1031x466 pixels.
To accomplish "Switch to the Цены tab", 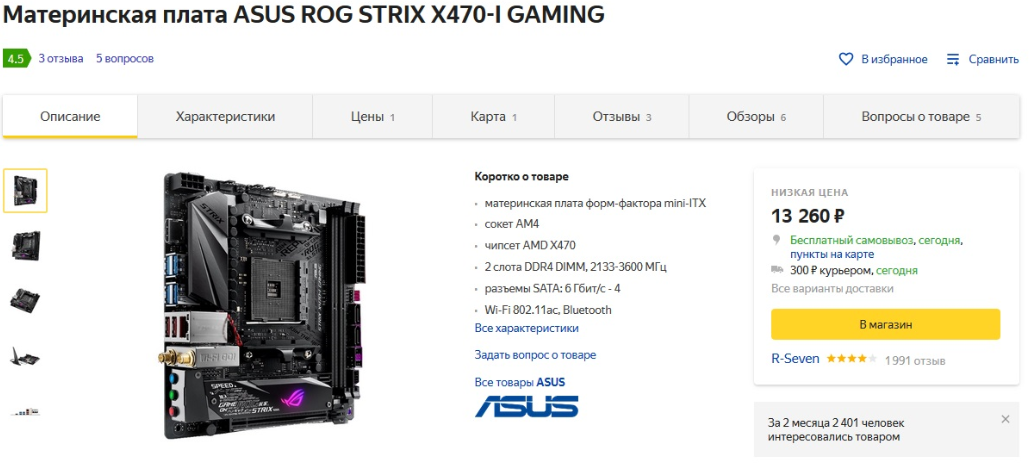I will coord(372,117).
